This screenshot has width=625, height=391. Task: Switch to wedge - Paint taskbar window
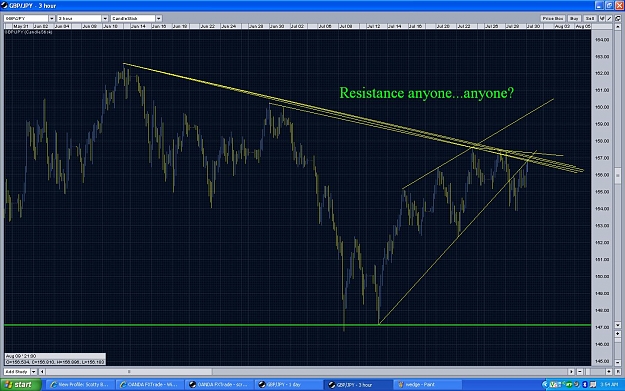click(427, 385)
